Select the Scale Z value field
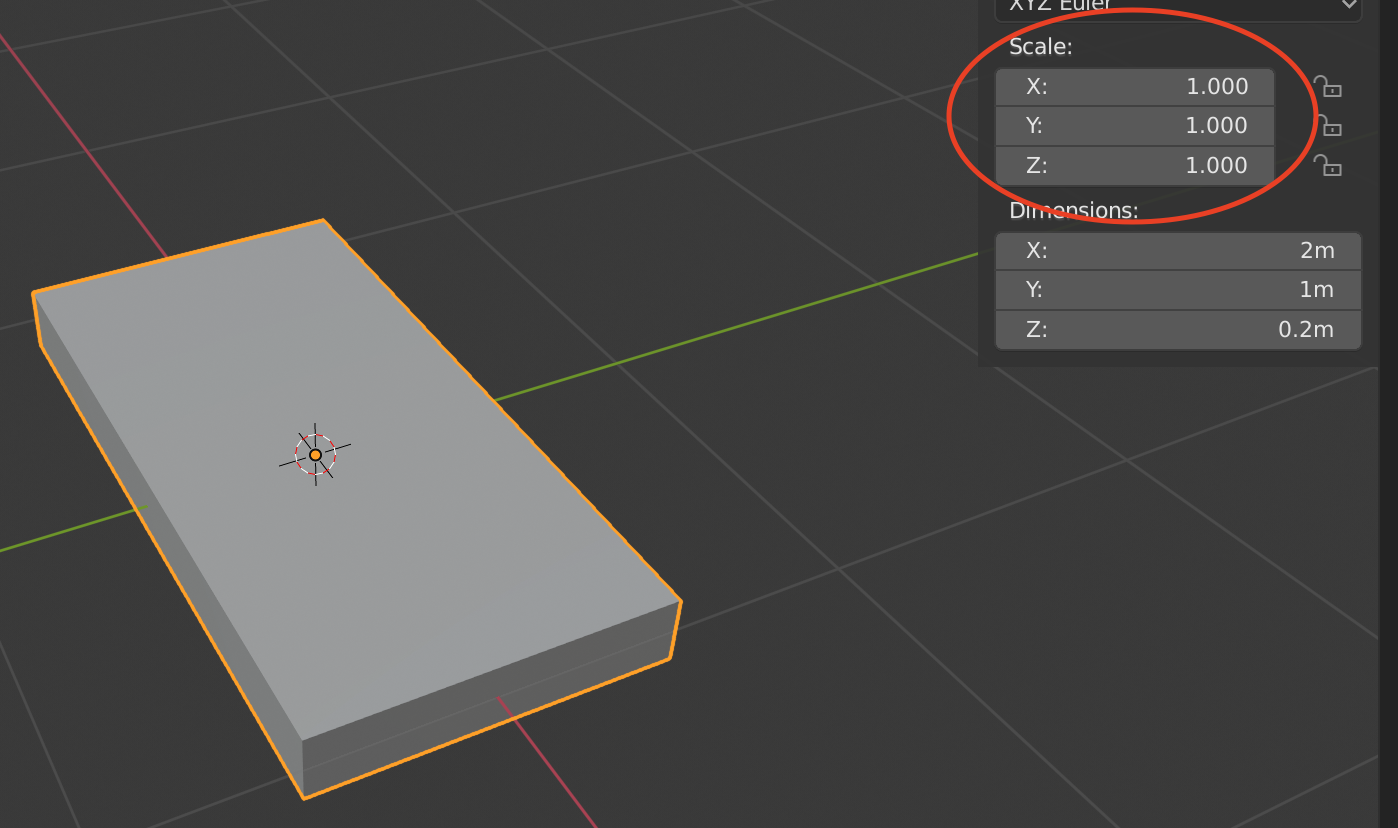 pos(1135,165)
